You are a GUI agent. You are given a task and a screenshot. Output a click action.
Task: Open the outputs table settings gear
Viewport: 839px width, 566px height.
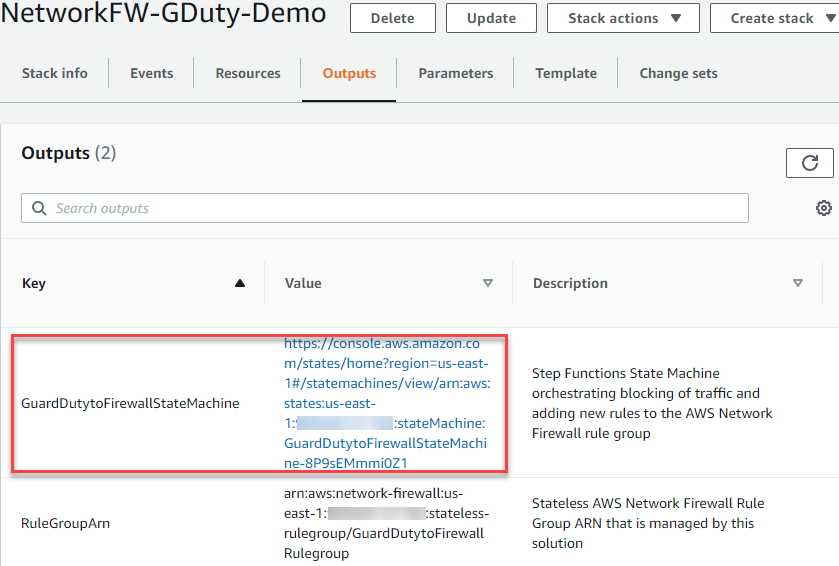click(x=823, y=208)
